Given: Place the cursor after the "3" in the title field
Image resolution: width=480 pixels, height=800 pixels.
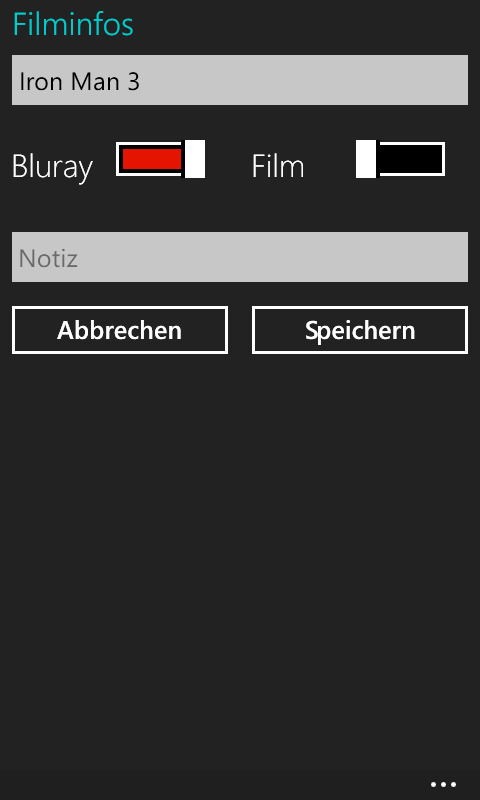Looking at the screenshot, I should click(142, 82).
